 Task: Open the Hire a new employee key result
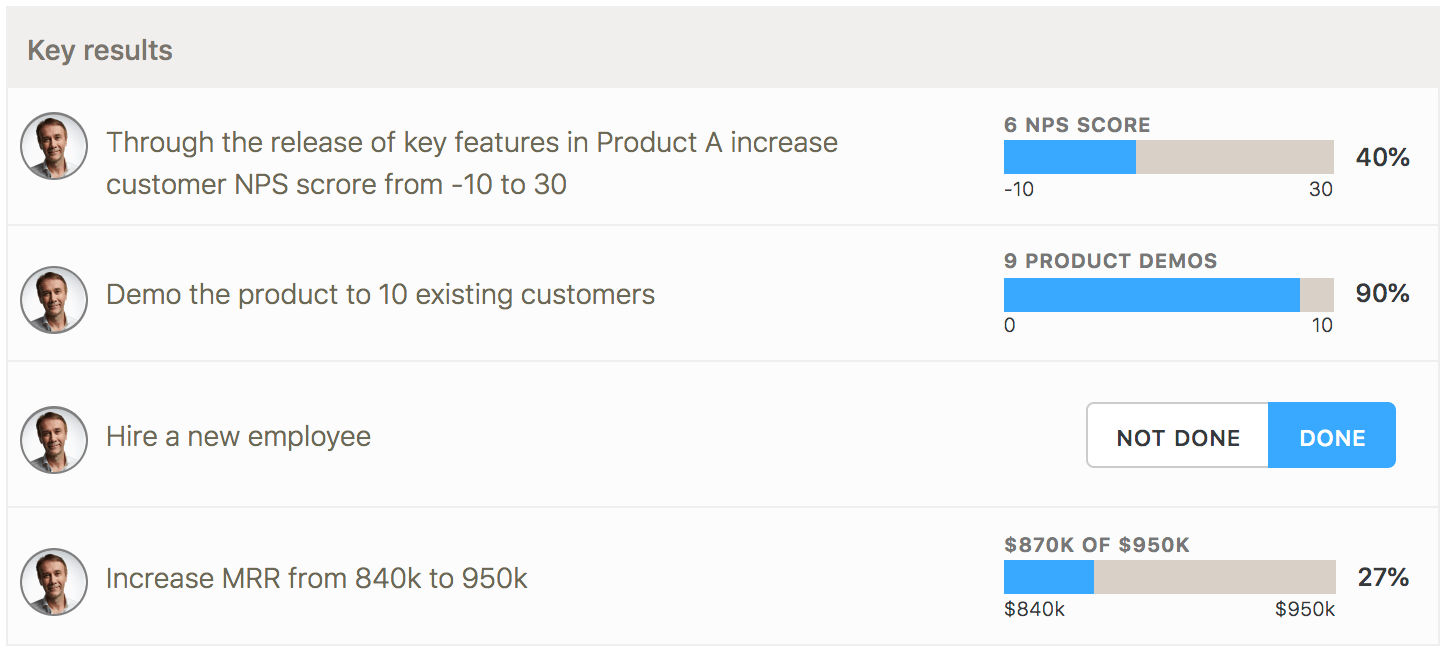(x=238, y=437)
